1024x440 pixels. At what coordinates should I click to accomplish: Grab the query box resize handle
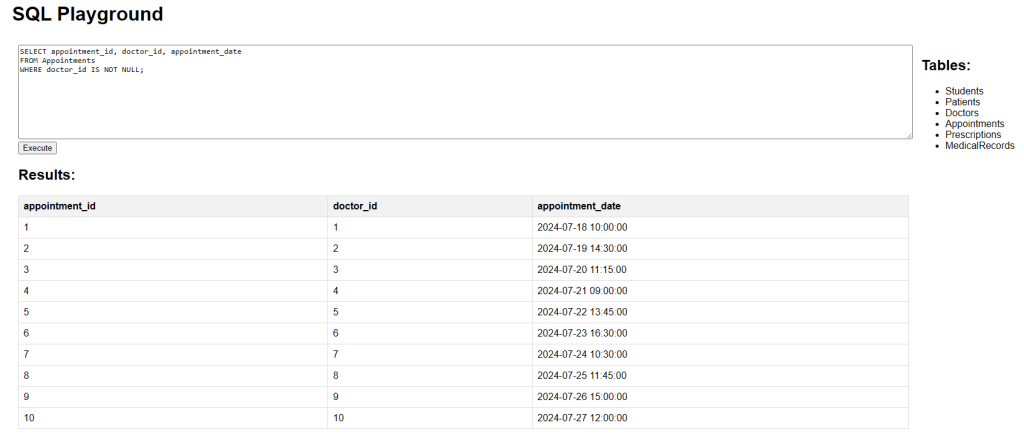(x=908, y=135)
